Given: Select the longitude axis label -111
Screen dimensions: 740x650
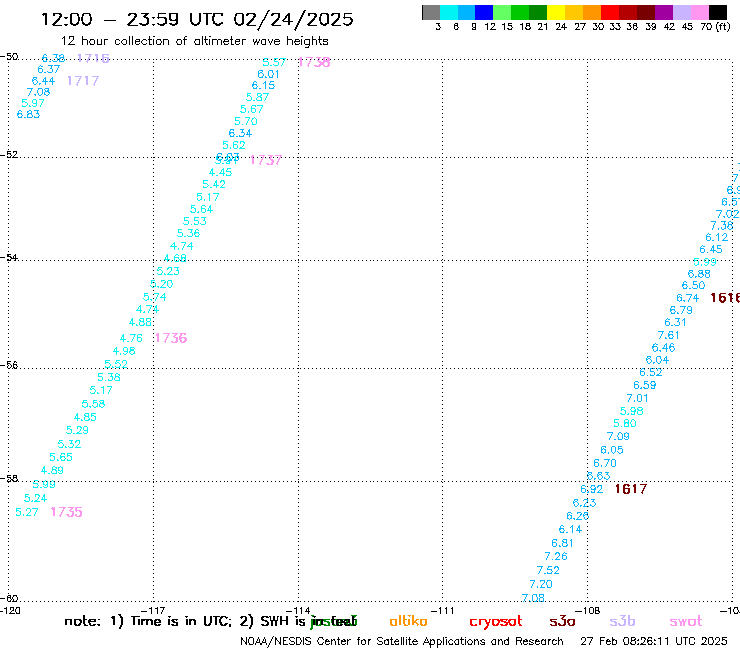Looking at the screenshot, I should tap(443, 611).
